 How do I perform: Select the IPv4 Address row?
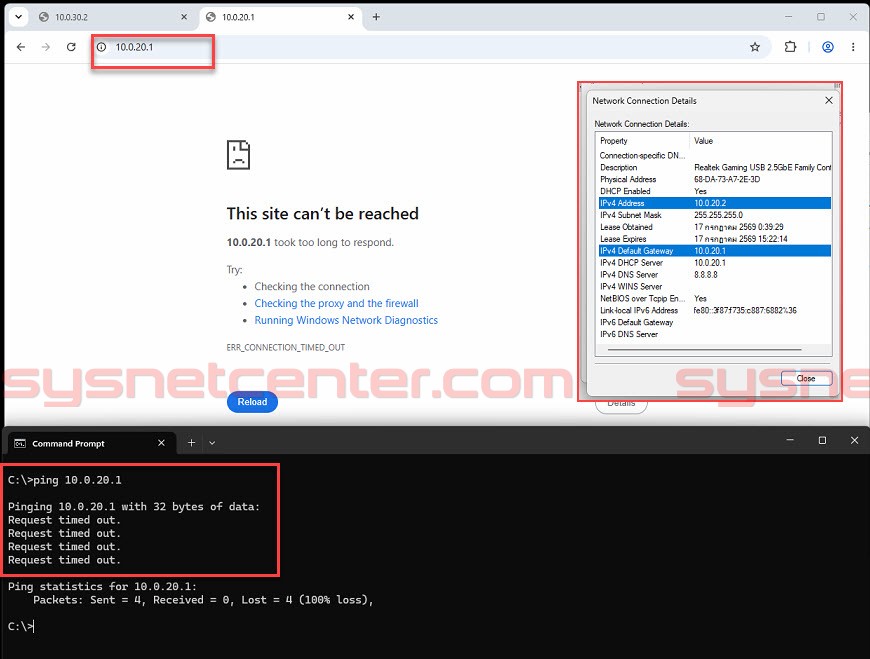tap(715, 203)
